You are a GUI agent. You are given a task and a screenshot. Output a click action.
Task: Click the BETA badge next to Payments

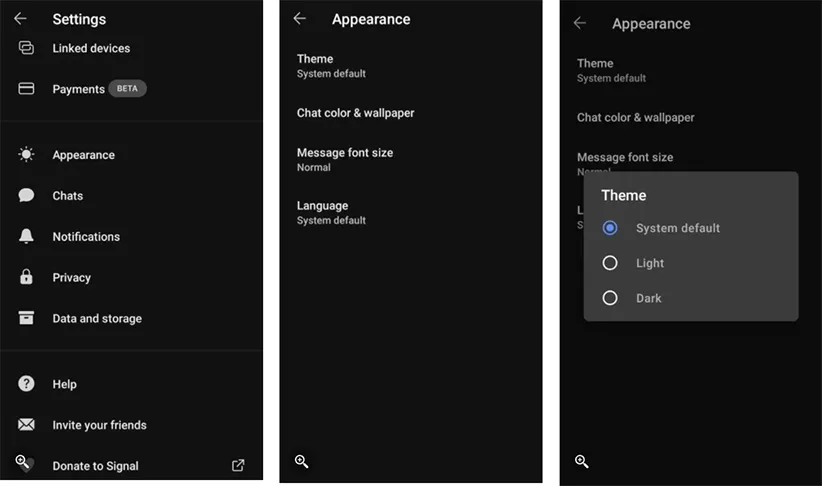[x=127, y=89]
